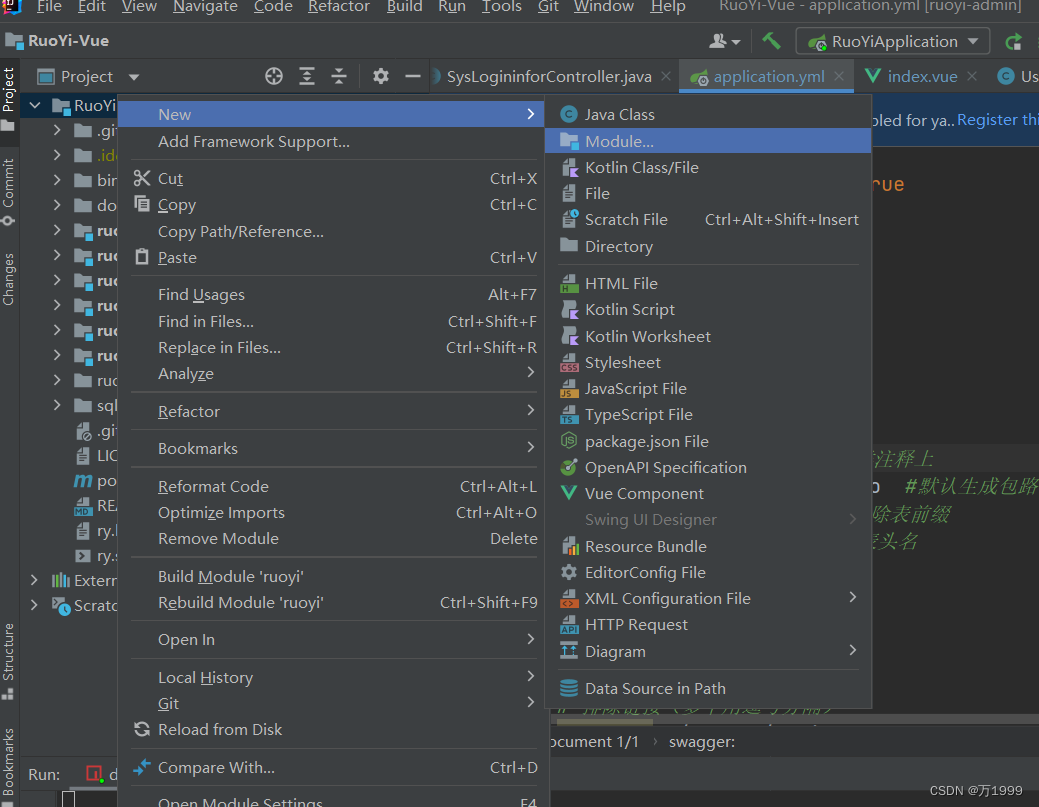The image size is (1039, 807).
Task: Choose Resource Bundle option
Action: (708, 547)
